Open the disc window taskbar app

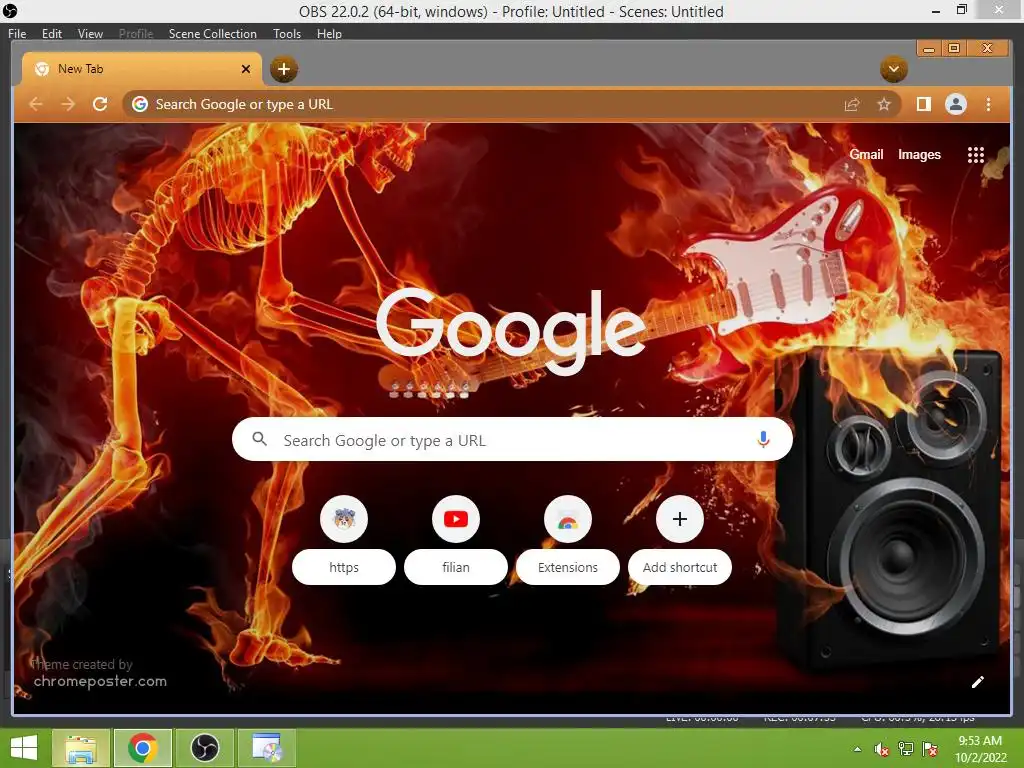[266, 748]
